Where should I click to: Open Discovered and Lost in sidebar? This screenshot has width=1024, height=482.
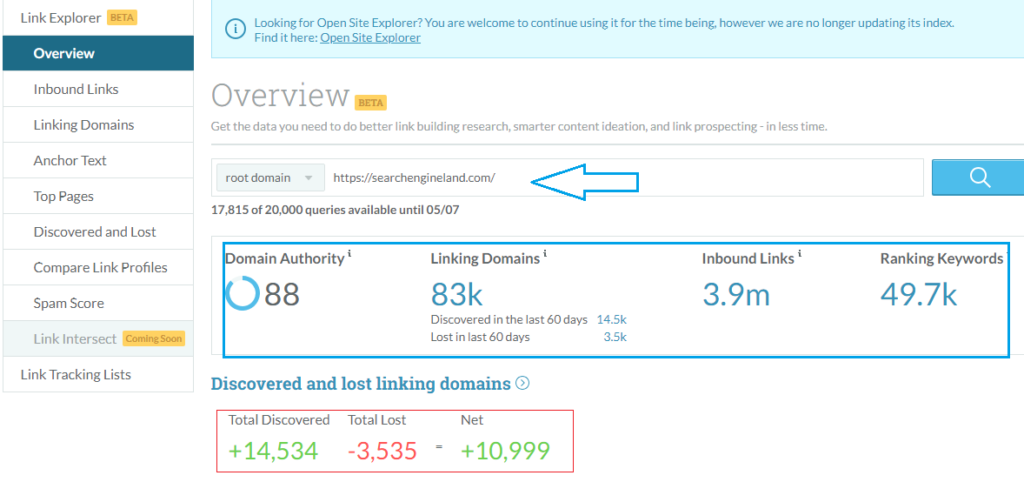[x=98, y=232]
